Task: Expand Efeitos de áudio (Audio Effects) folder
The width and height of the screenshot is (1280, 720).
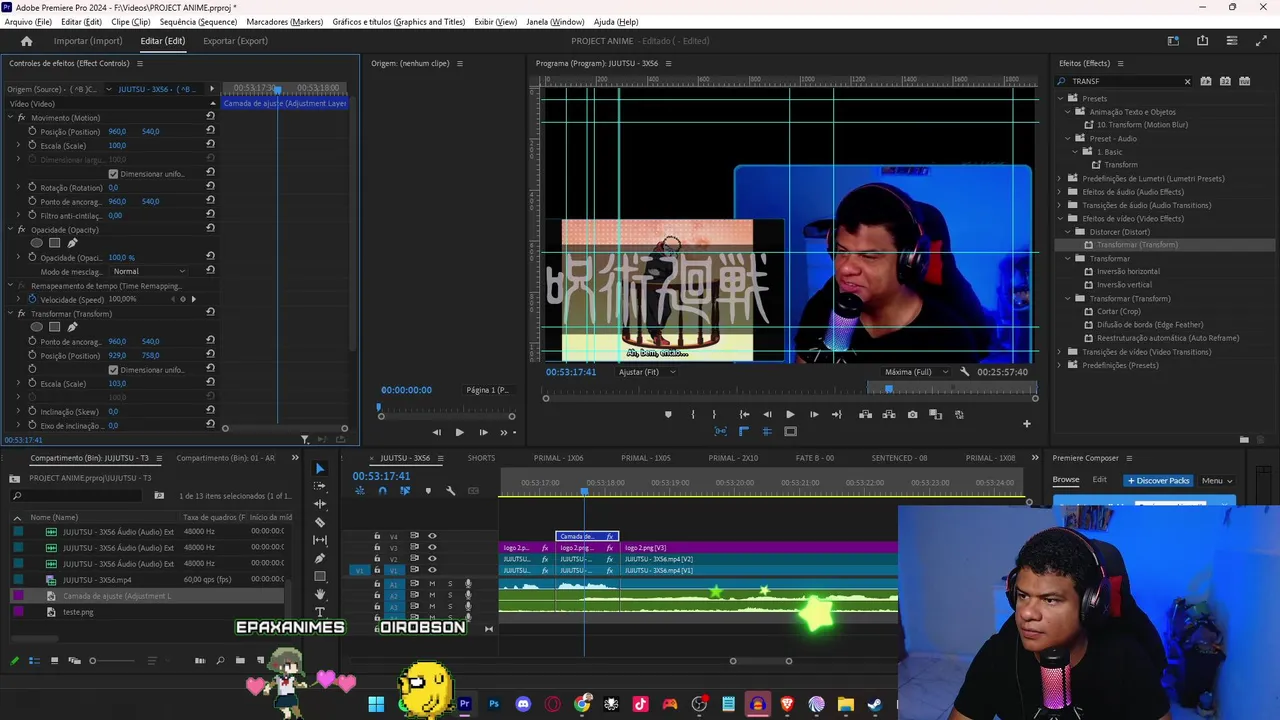Action: point(1060,192)
